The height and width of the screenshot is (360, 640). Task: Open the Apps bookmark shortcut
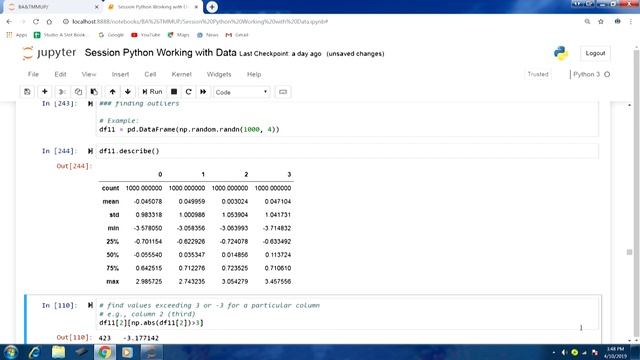(x=16, y=35)
